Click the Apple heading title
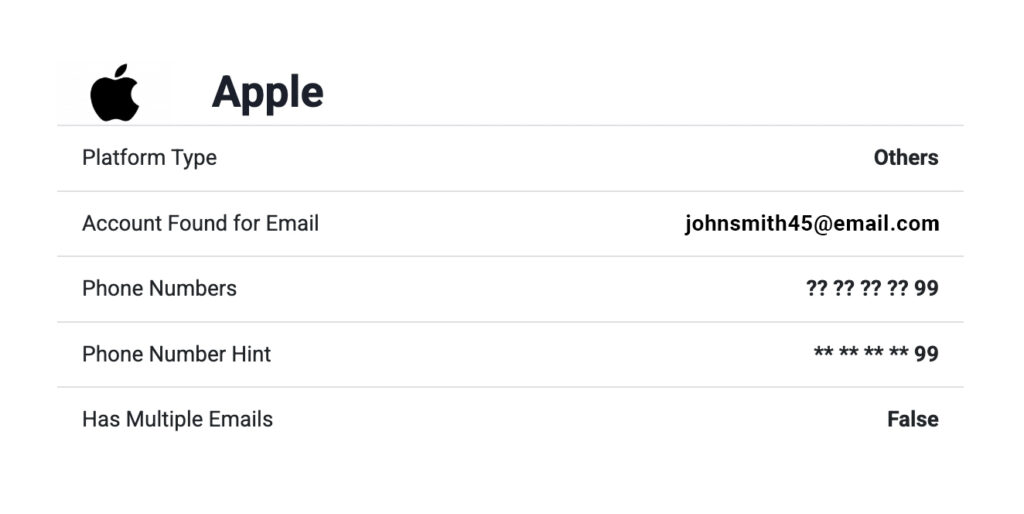This screenshot has height=514, width=1024. click(267, 92)
